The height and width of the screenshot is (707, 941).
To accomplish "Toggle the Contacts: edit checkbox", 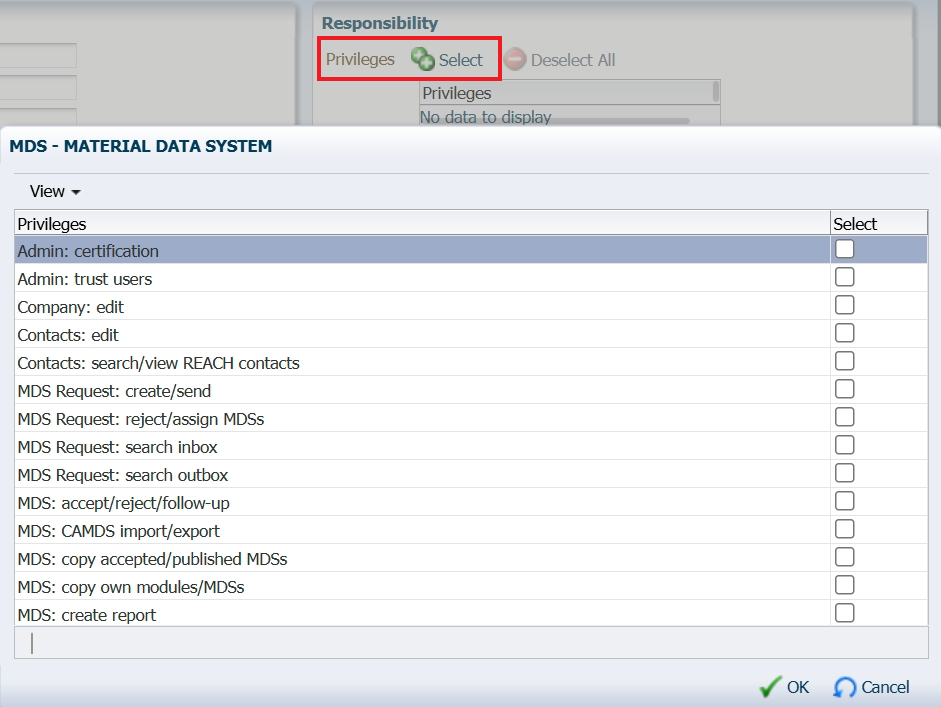I will pos(845,333).
